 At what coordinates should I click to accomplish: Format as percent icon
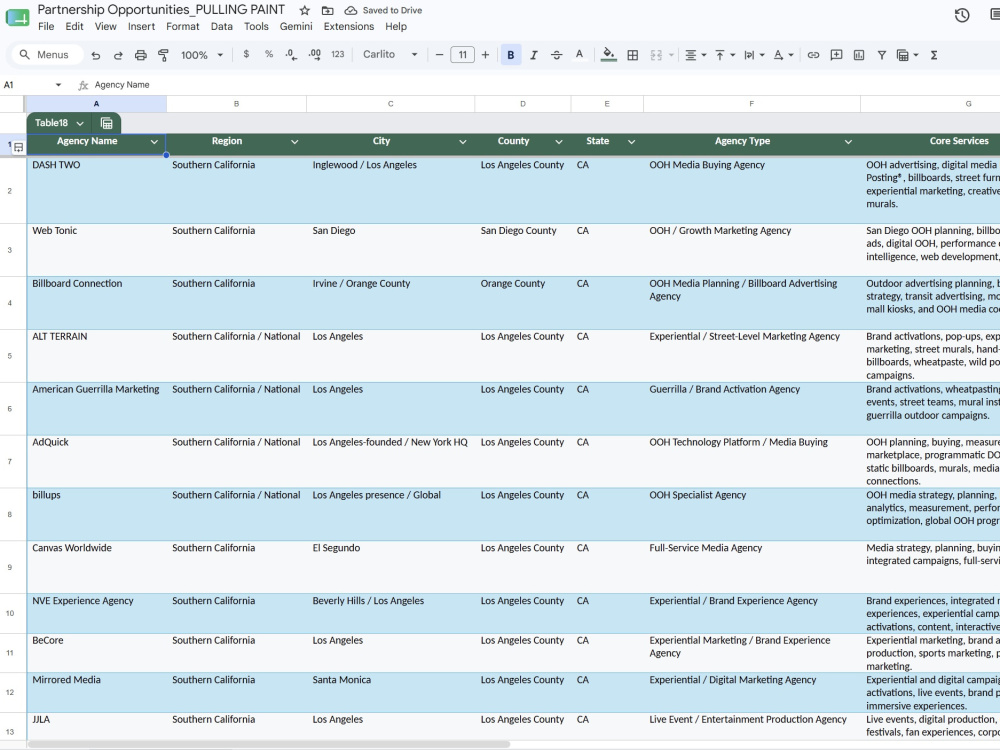tap(268, 55)
